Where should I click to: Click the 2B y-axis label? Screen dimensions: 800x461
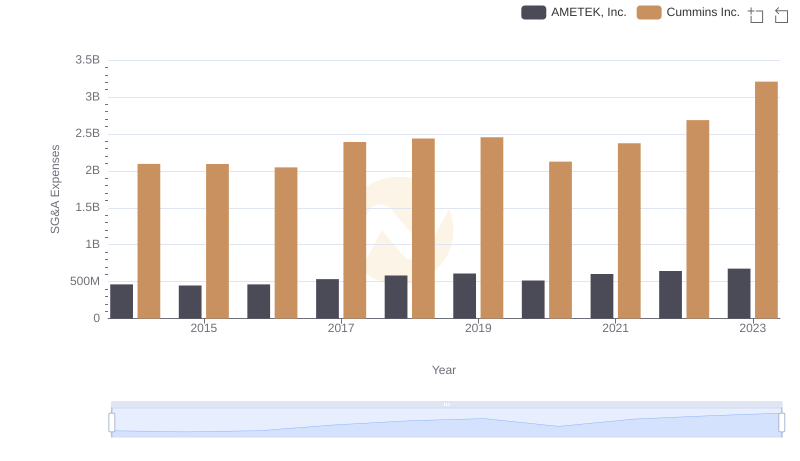pos(92,170)
